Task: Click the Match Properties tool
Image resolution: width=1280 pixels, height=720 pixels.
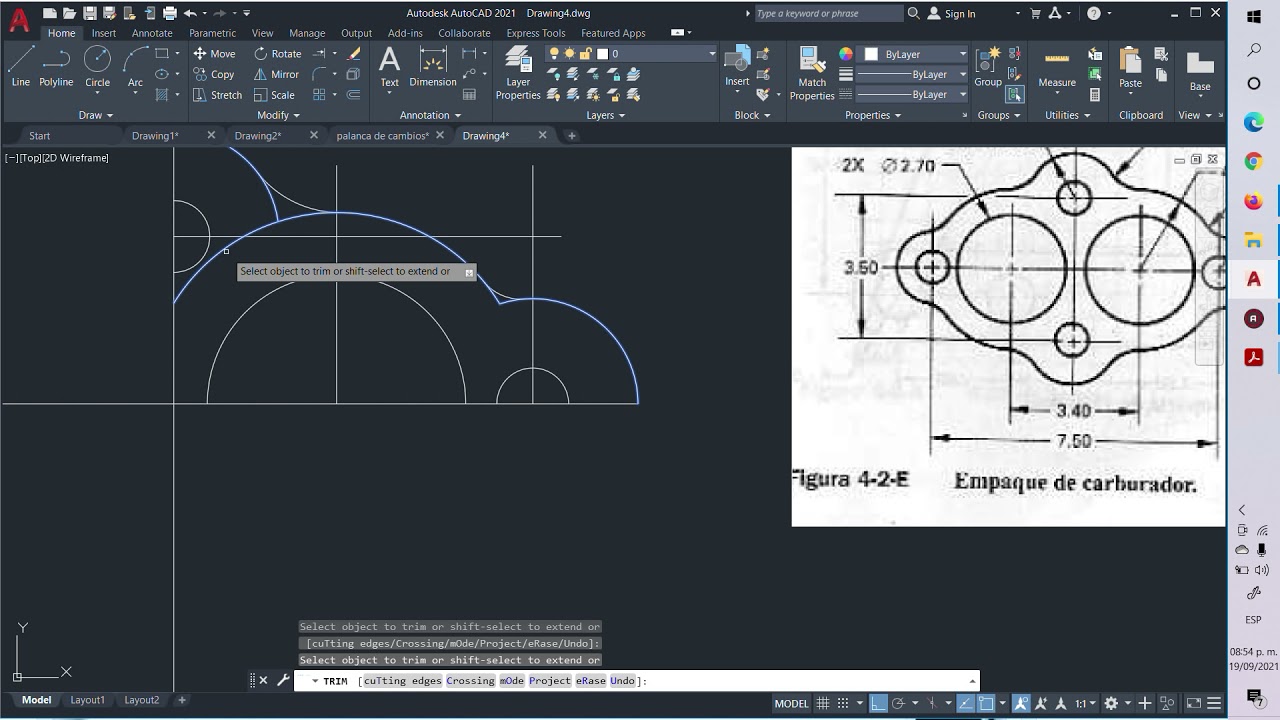Action: (812, 73)
